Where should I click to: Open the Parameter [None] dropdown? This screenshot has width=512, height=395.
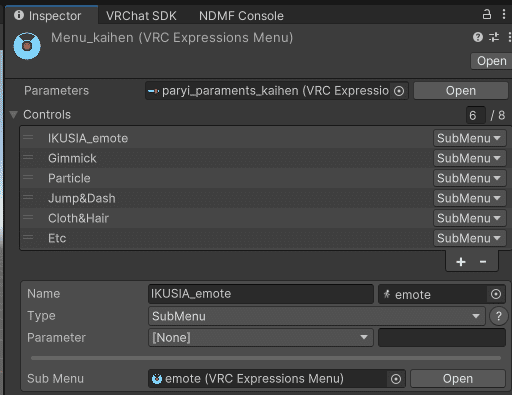261,338
